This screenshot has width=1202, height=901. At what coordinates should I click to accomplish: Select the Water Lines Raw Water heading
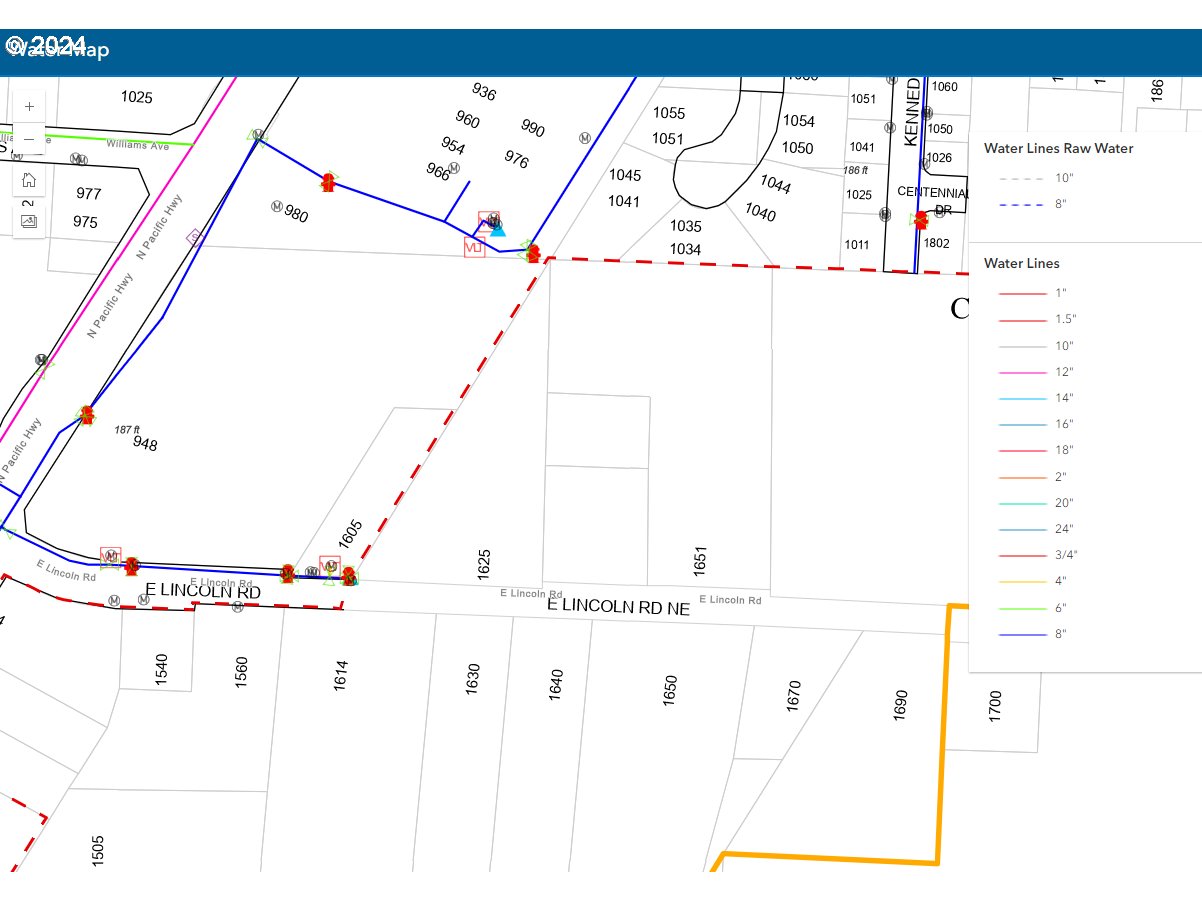pyautogui.click(x=1058, y=149)
